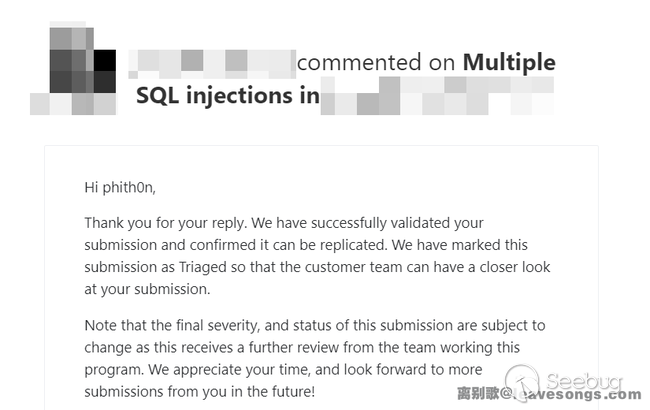Screen dimensions: 650x410
Task: Click the "Hi phith0n," greeting line
Action: click(x=120, y=187)
